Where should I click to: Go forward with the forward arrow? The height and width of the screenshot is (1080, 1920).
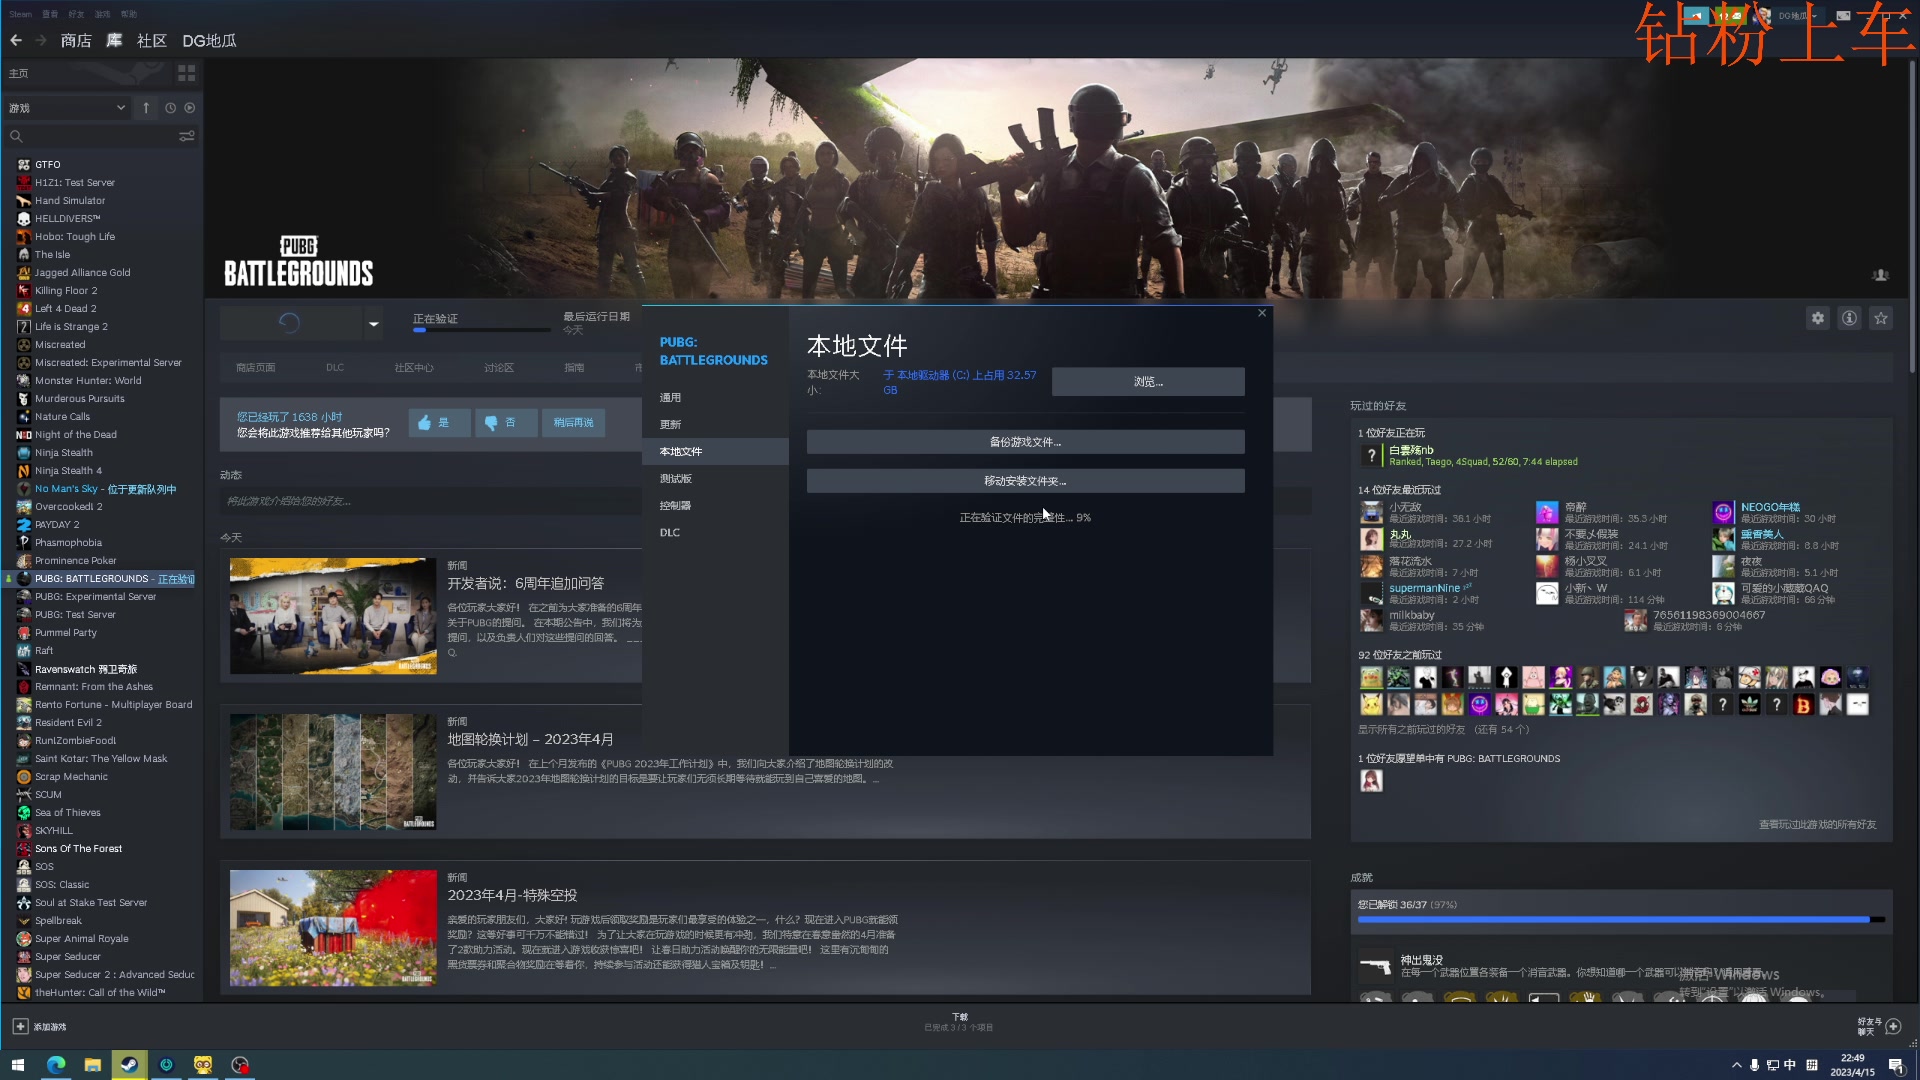[41, 40]
